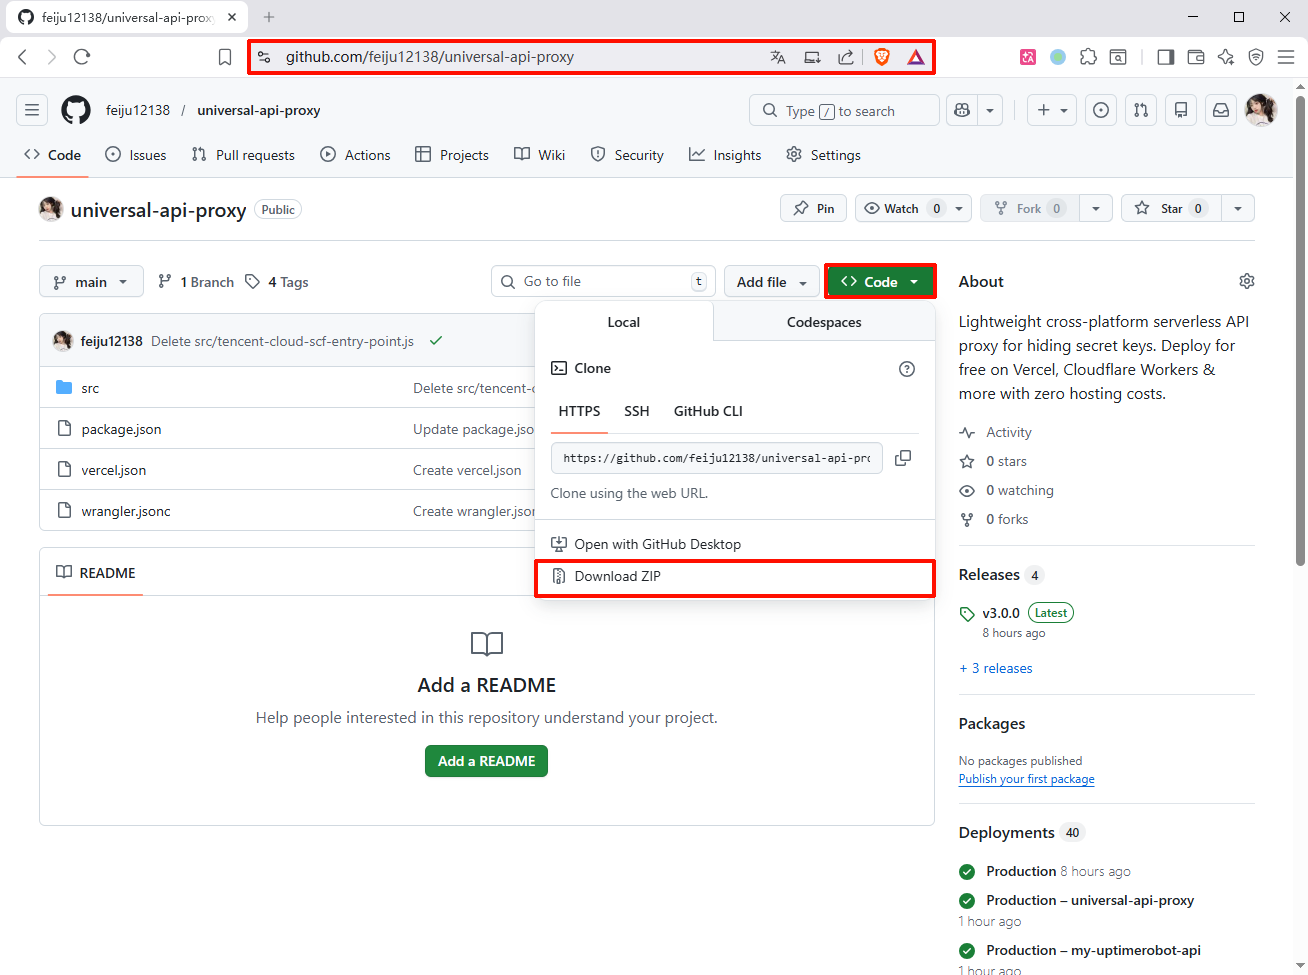Select the SSH clone tab

pyautogui.click(x=636, y=411)
